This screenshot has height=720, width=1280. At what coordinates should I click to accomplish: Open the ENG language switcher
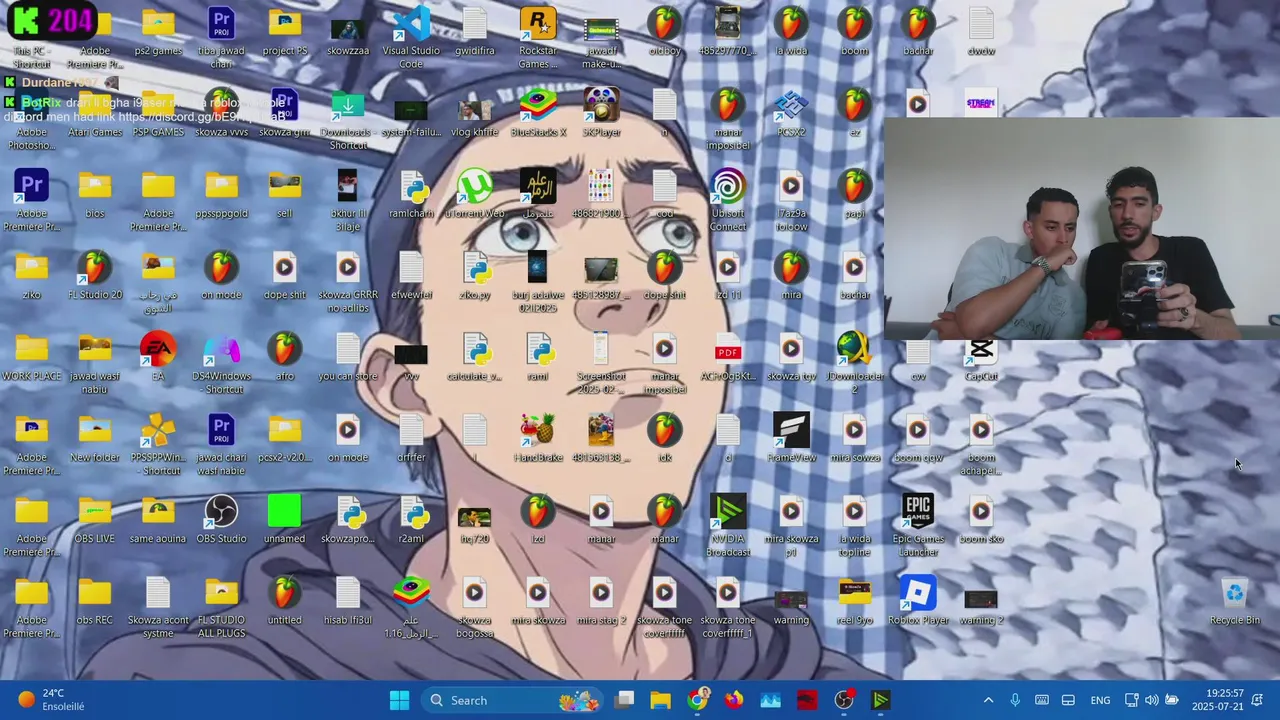coord(1100,700)
